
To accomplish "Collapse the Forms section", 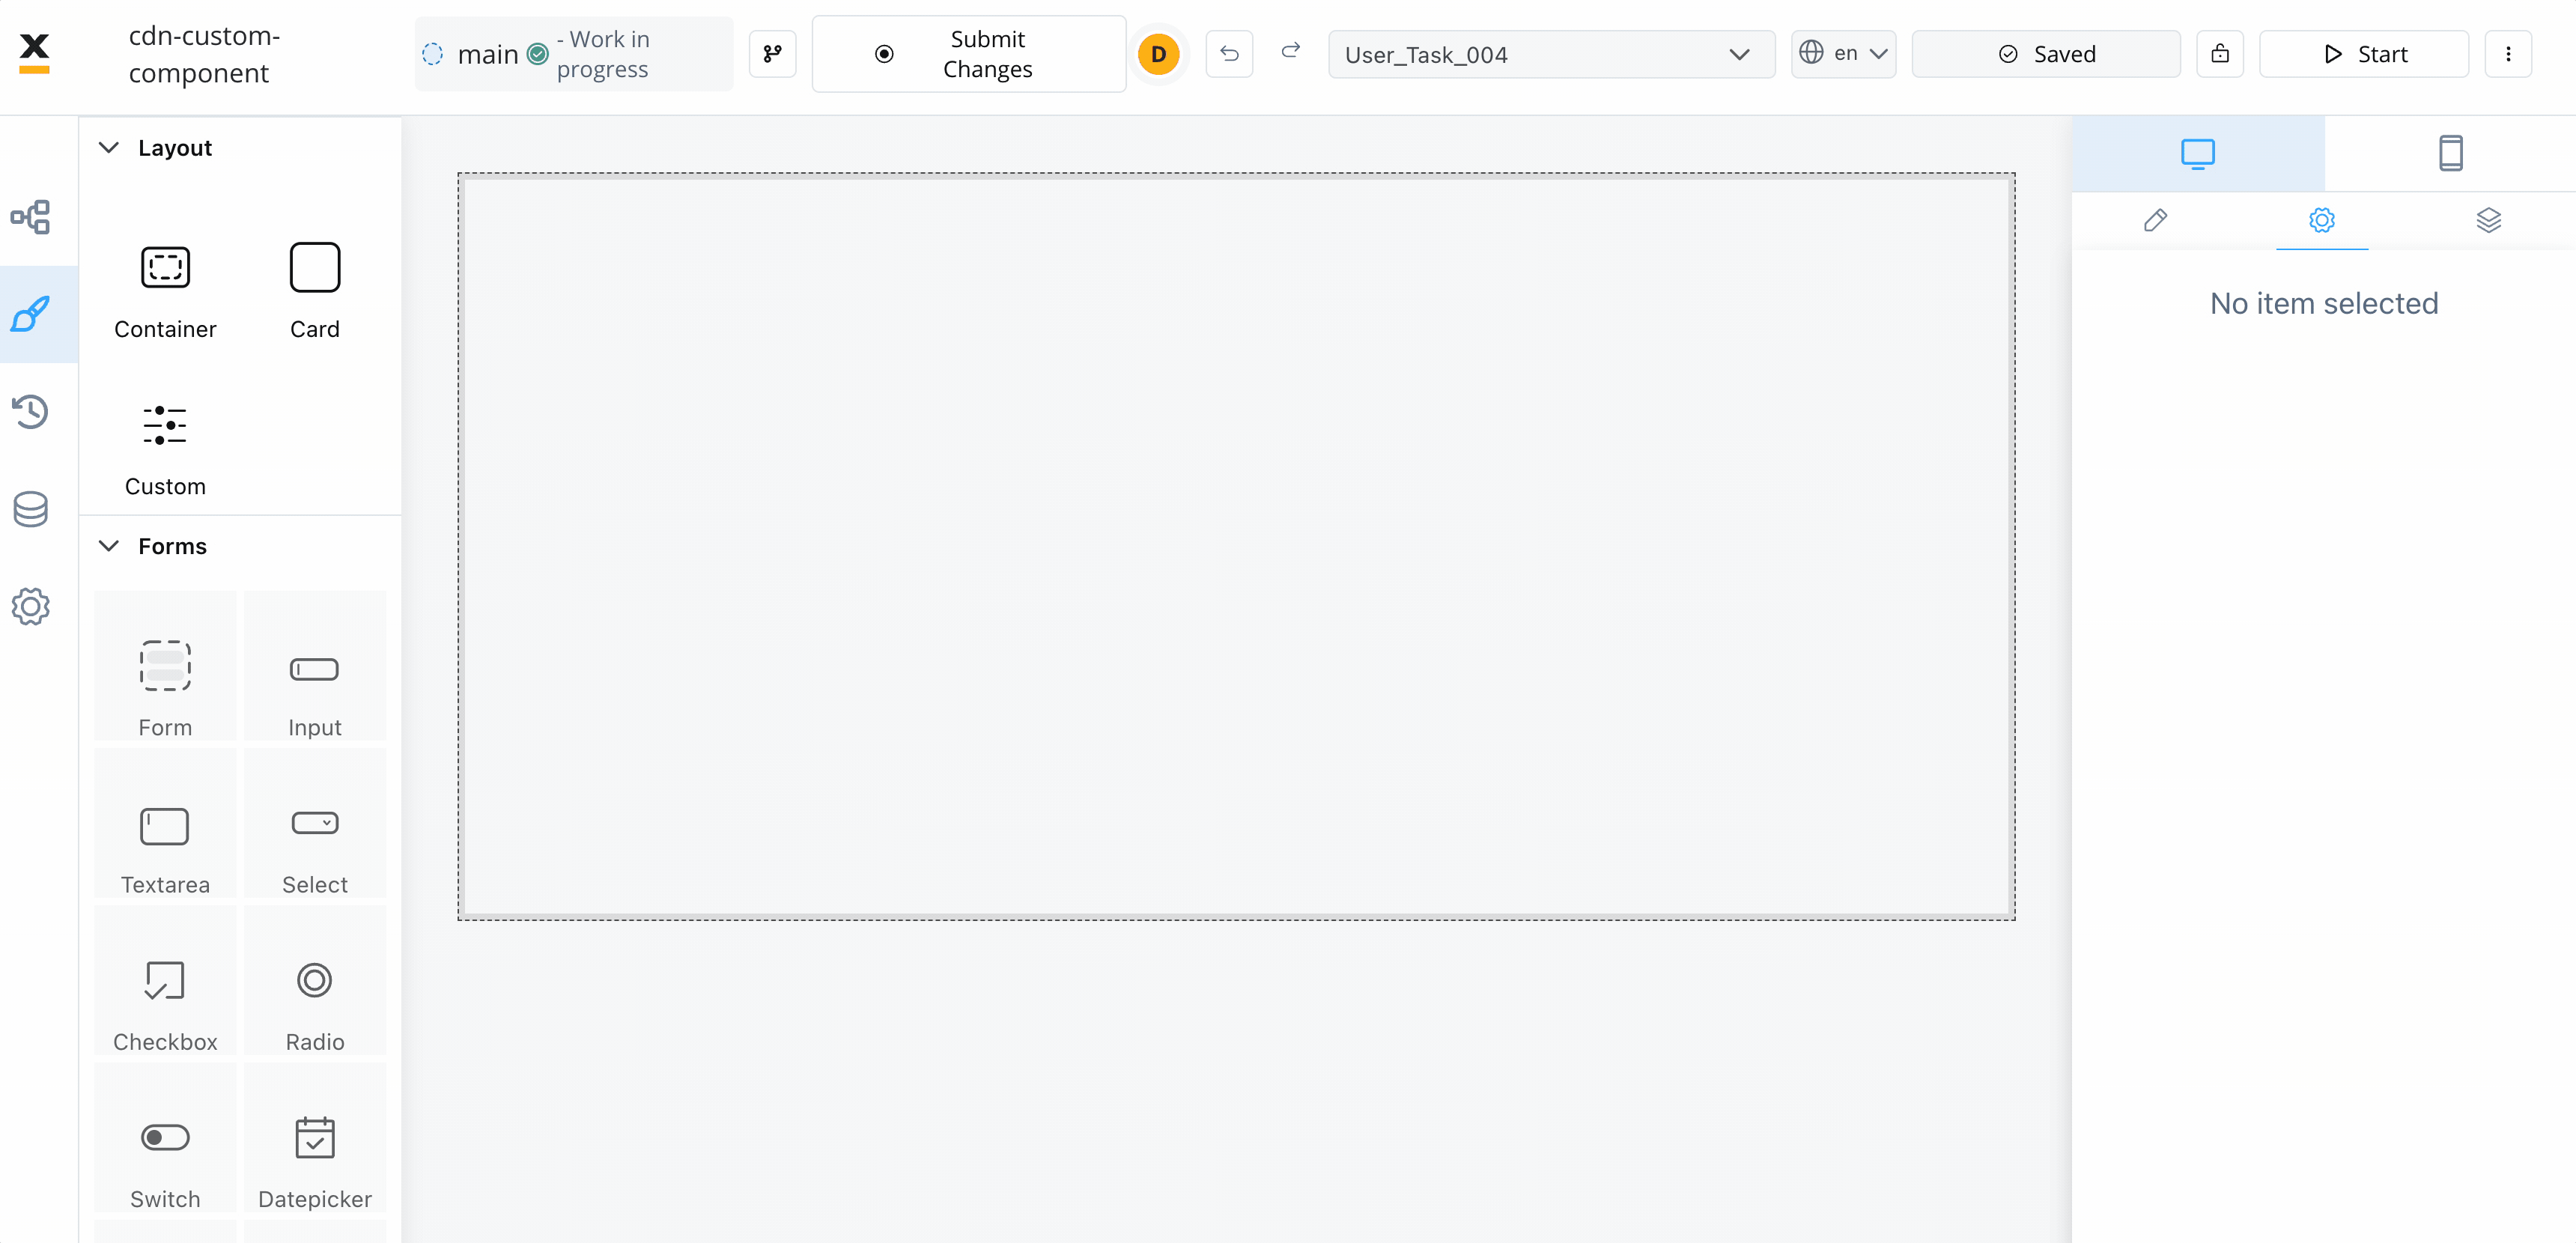I will pyautogui.click(x=109, y=546).
